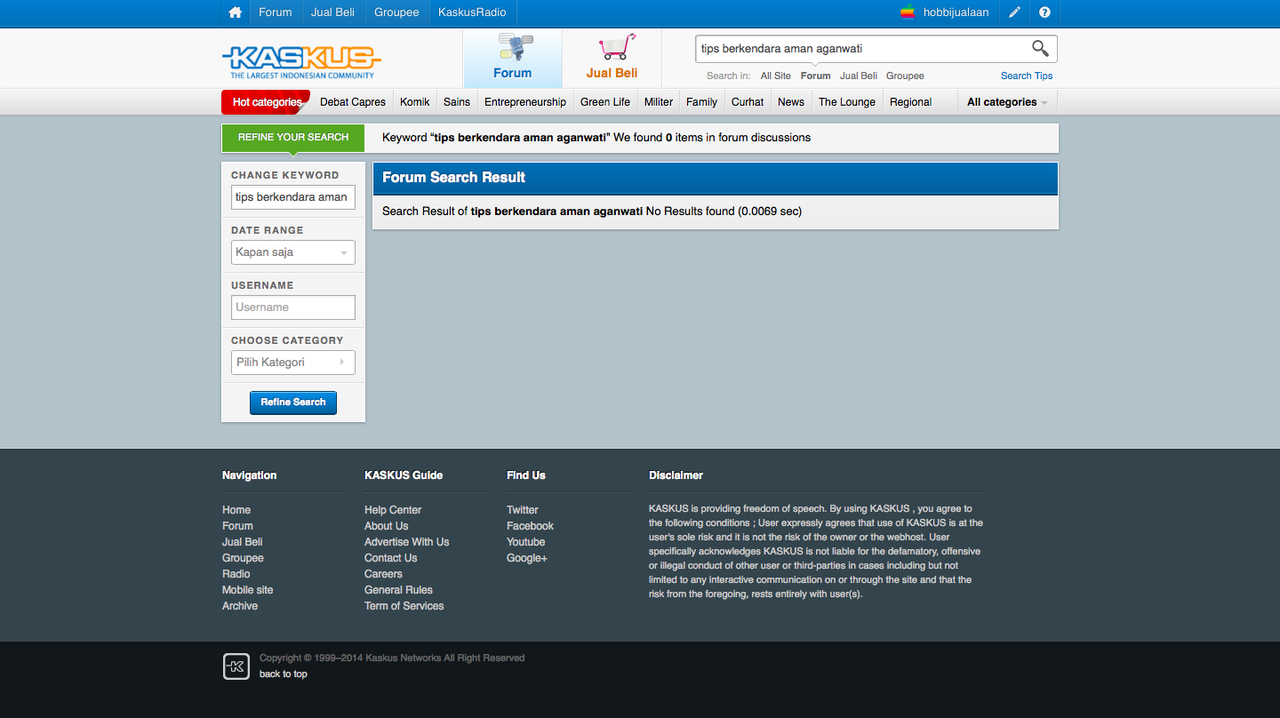1280x718 pixels.
Task: Open the Twitter link in footer
Action: point(522,510)
